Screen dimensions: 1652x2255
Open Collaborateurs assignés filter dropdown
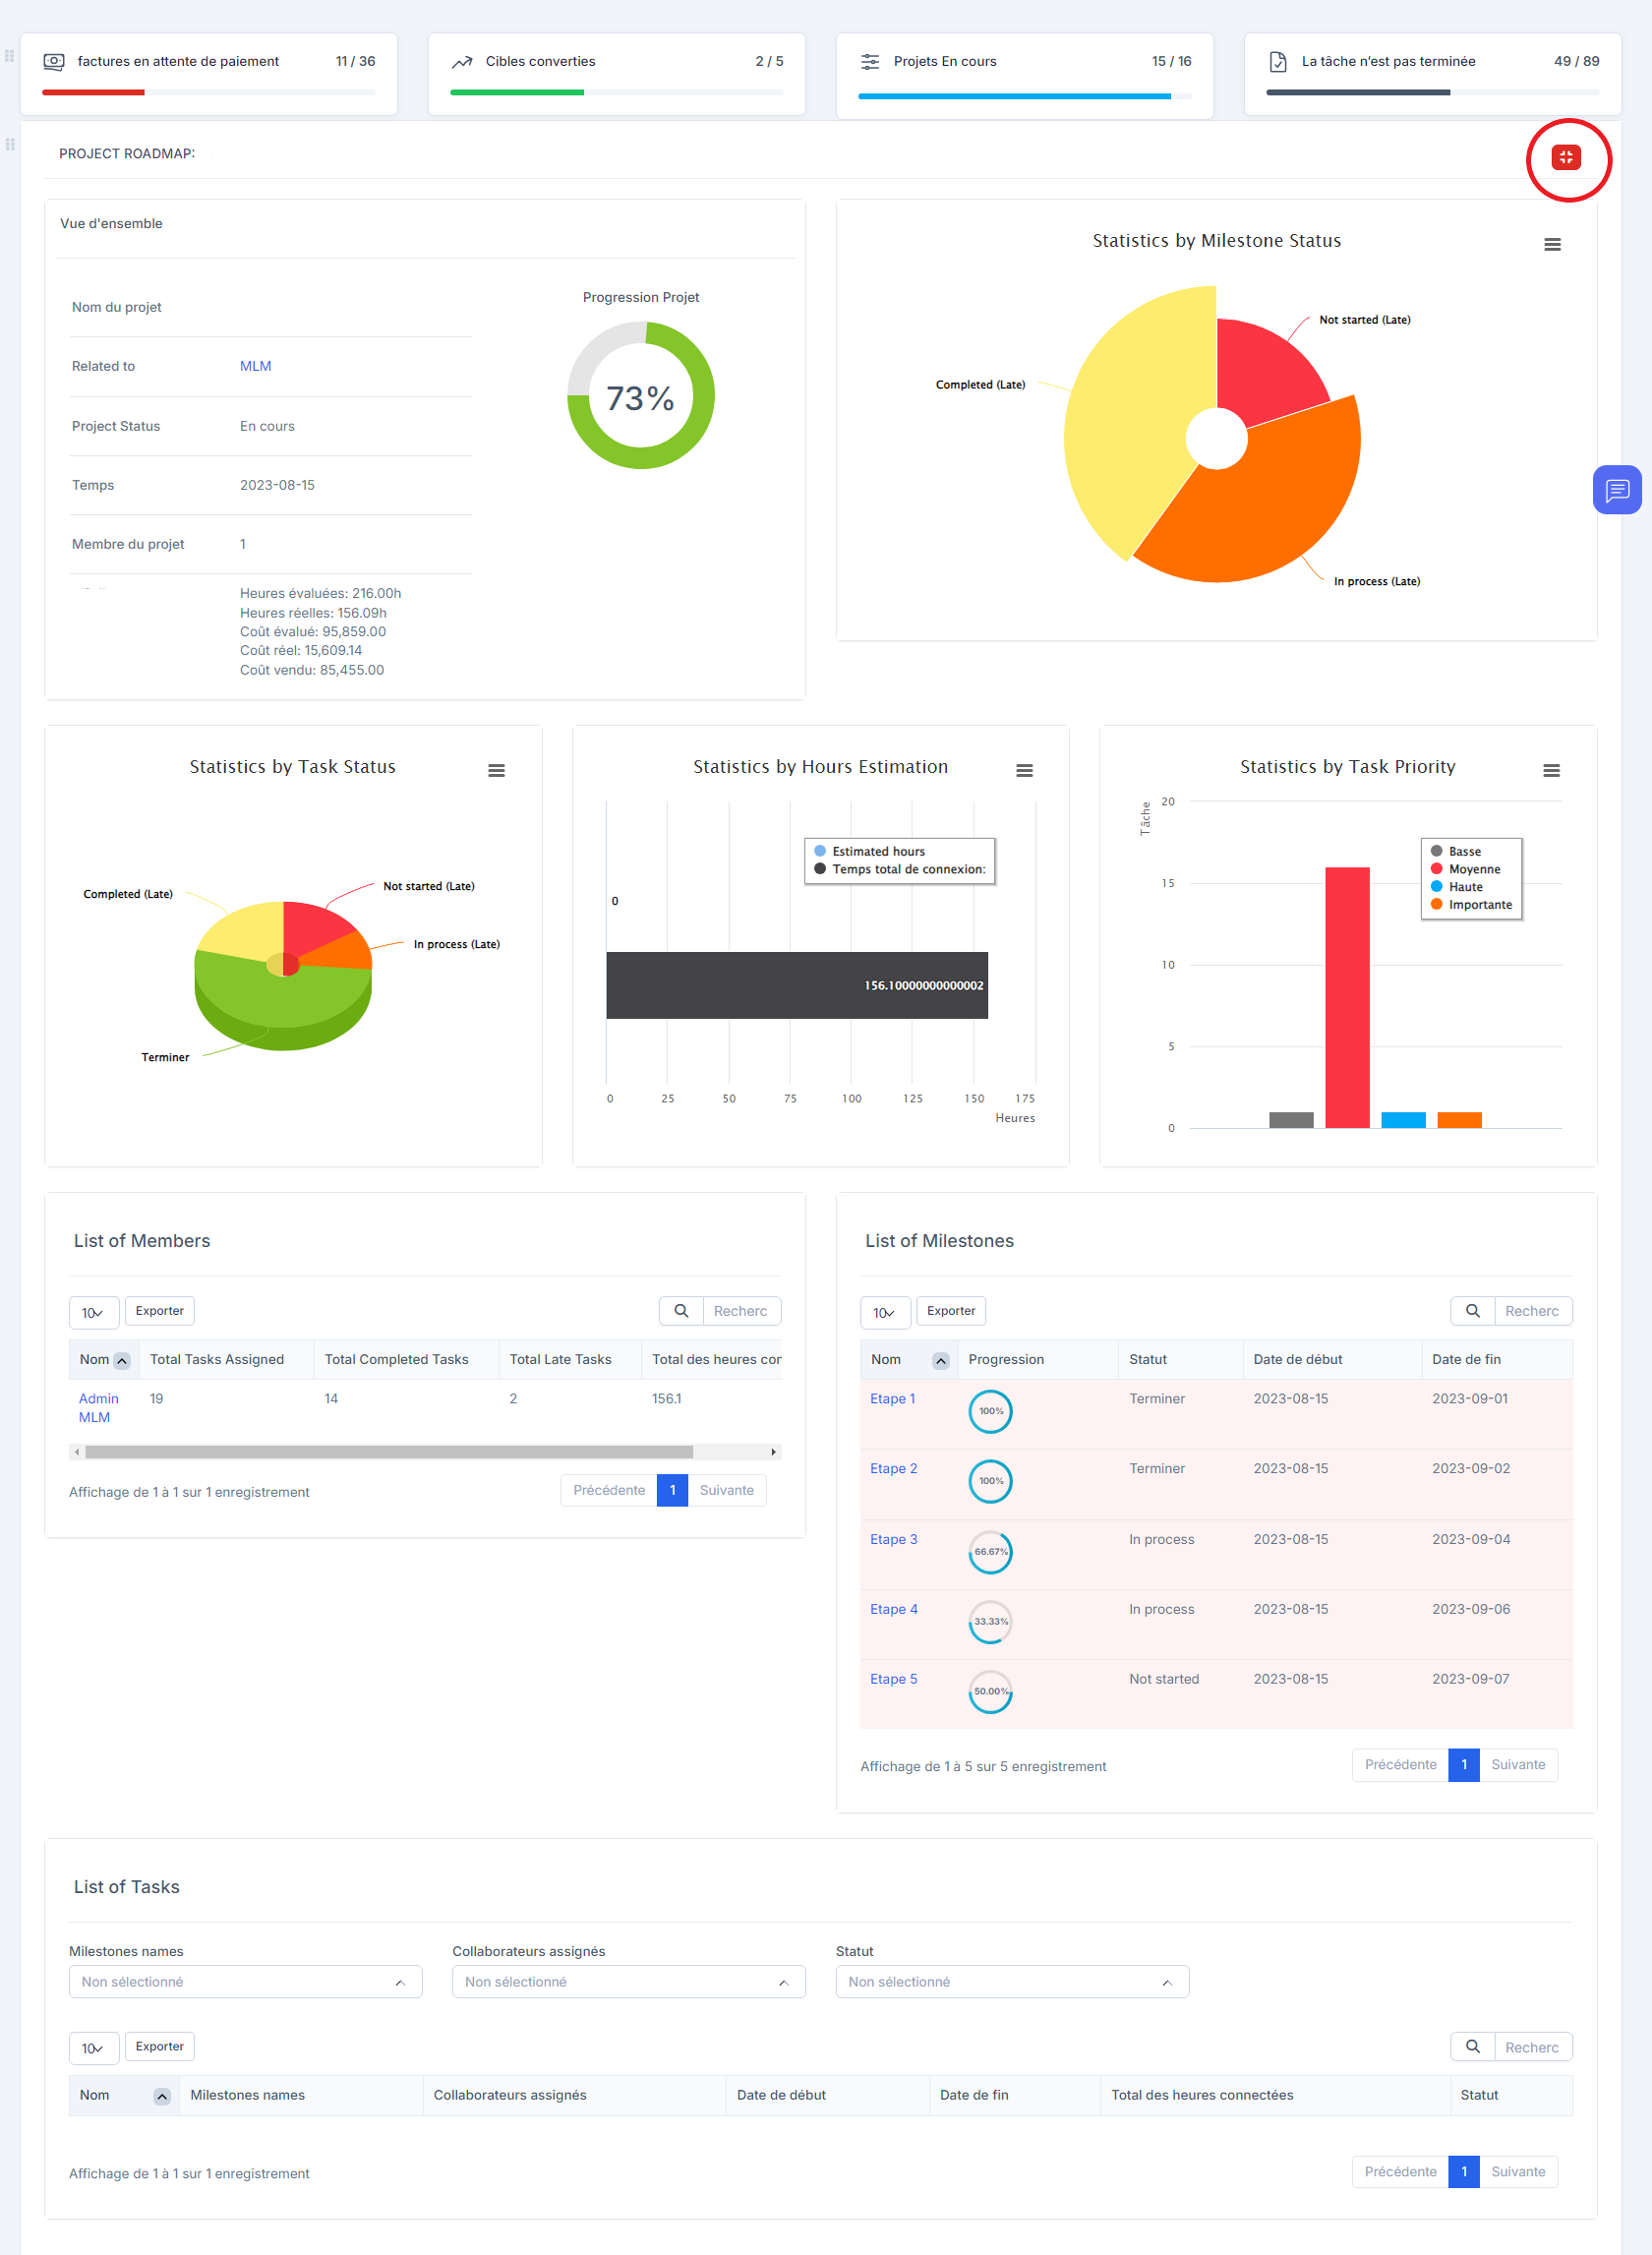pos(628,1981)
